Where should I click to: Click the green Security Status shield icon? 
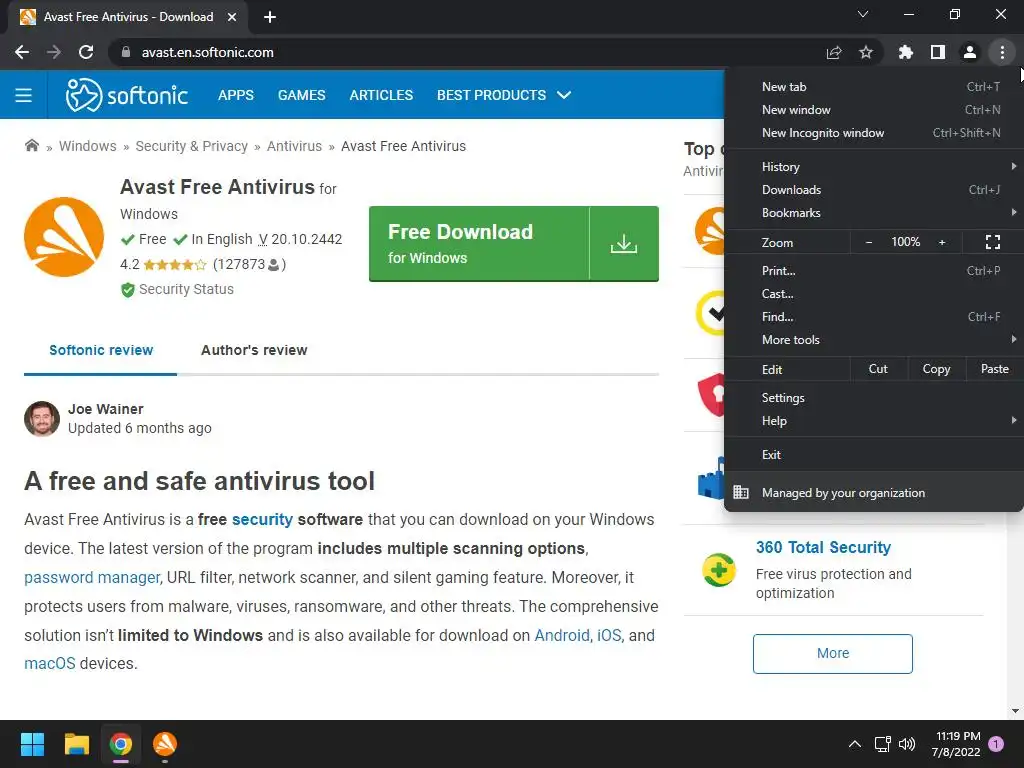point(127,289)
